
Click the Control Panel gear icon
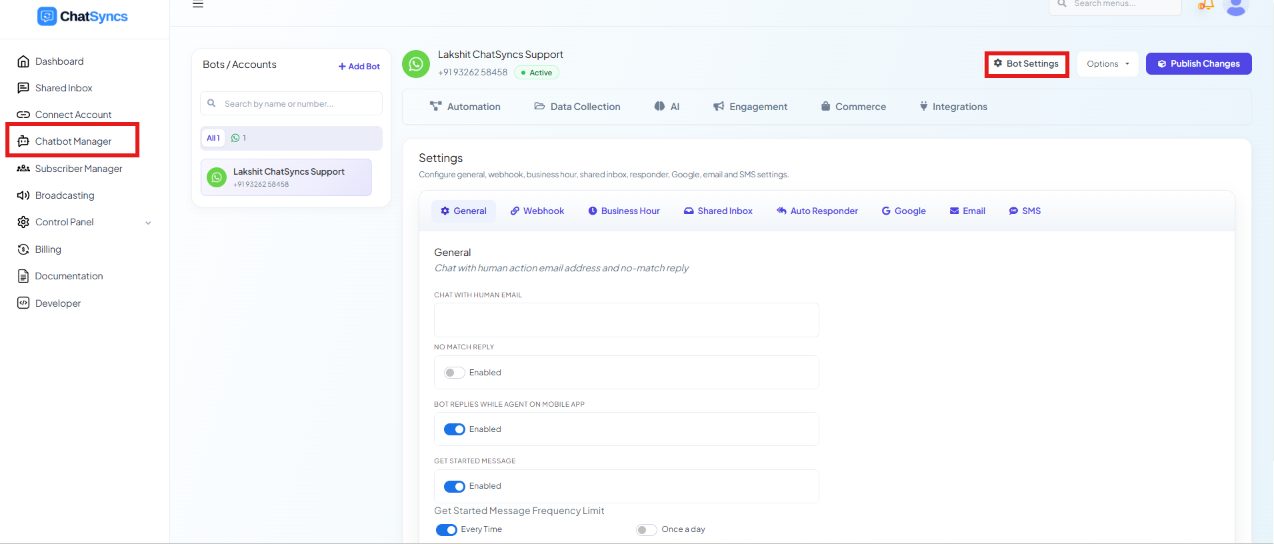pos(24,222)
